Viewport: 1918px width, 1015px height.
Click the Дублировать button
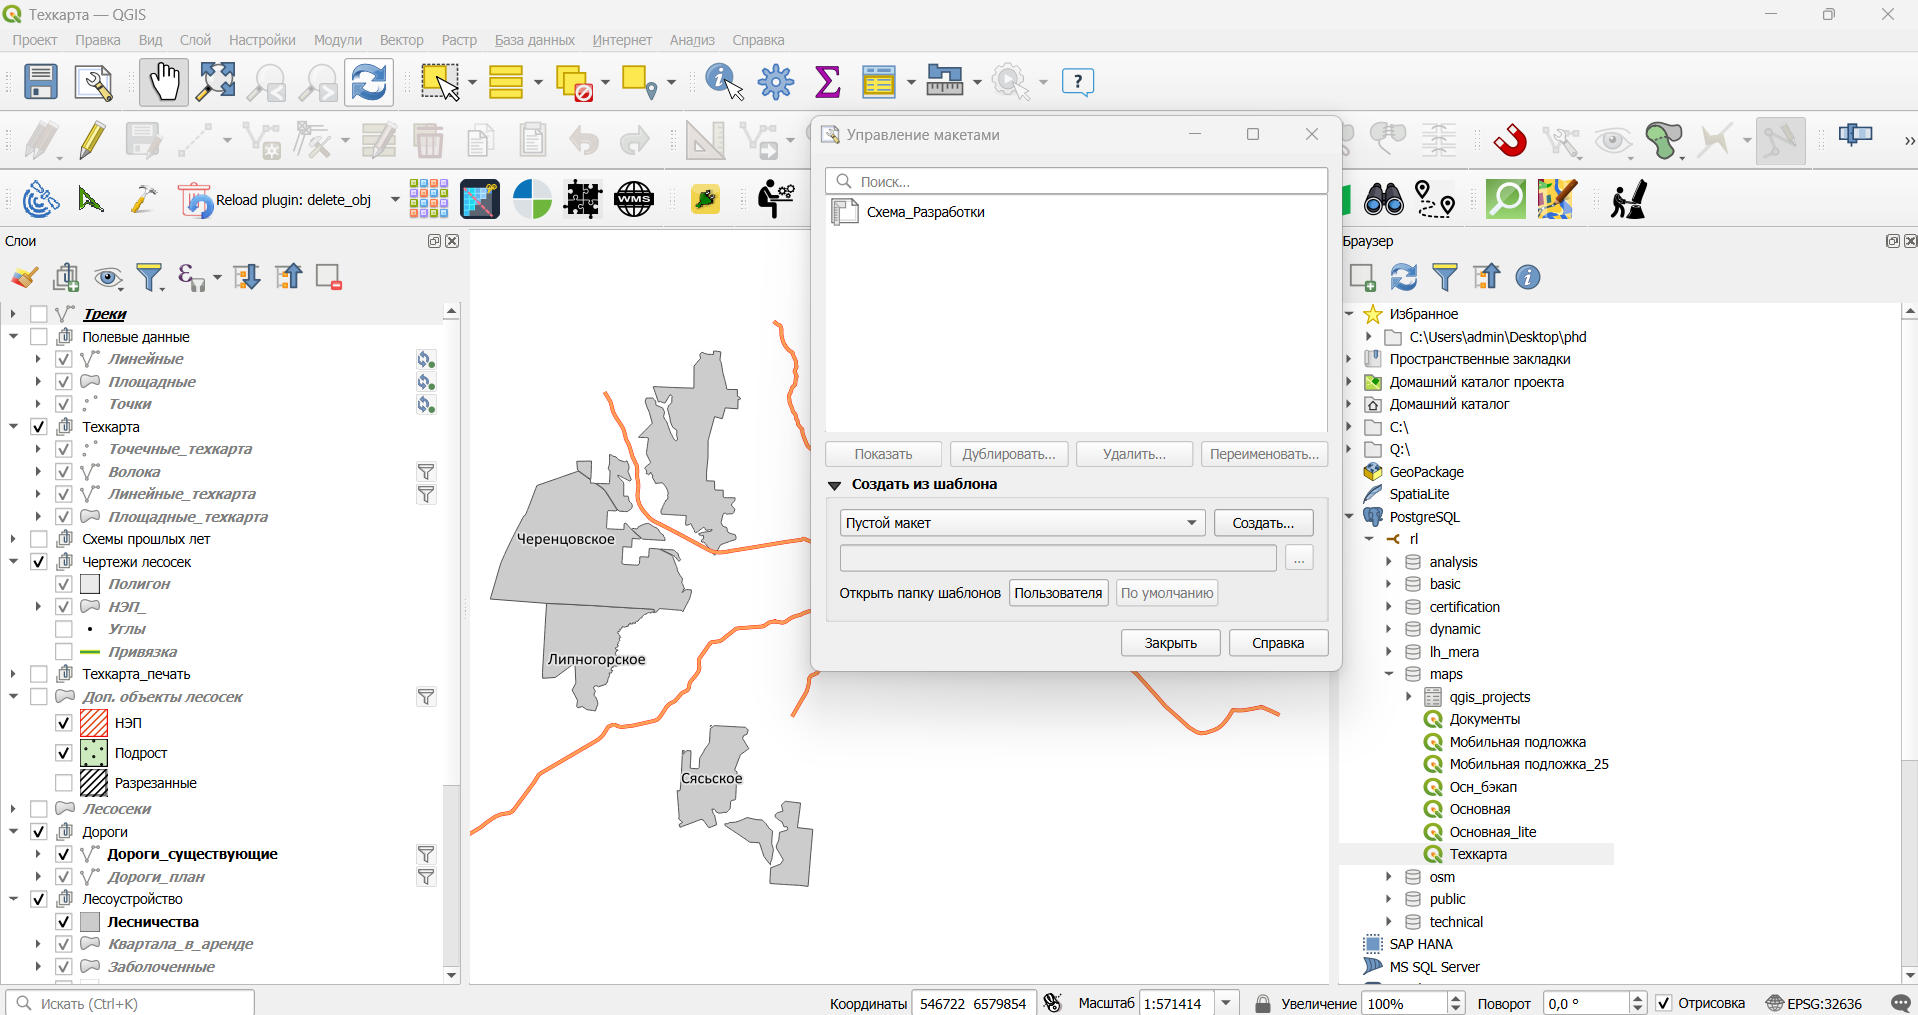(1009, 454)
